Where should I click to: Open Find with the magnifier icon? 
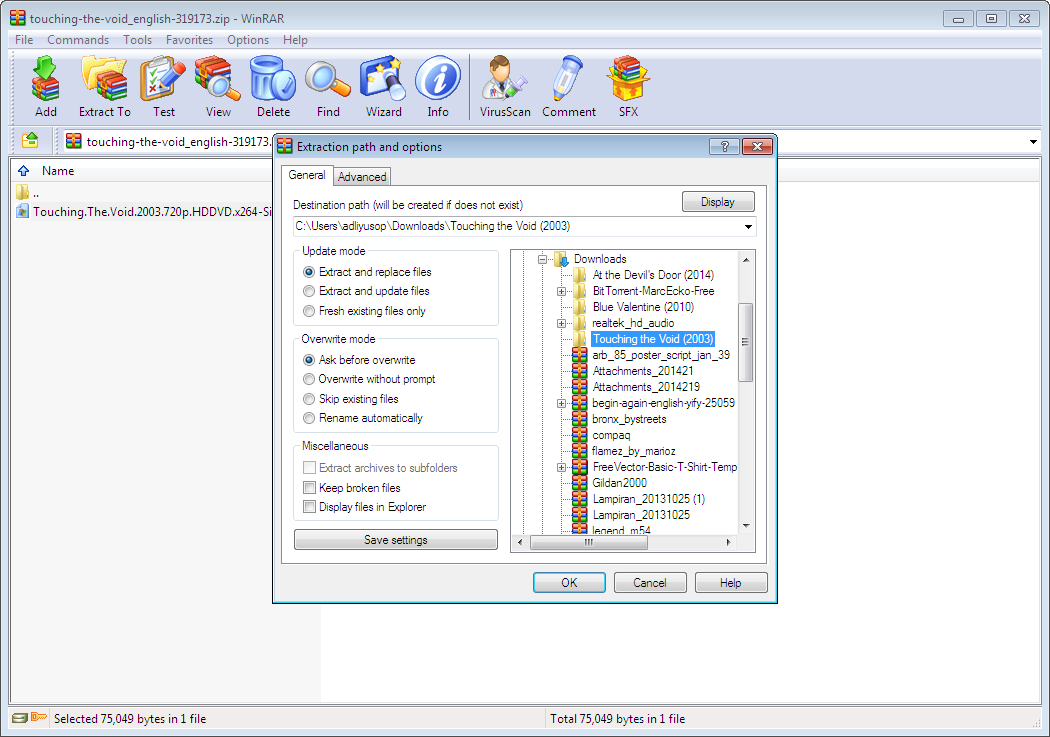[328, 87]
